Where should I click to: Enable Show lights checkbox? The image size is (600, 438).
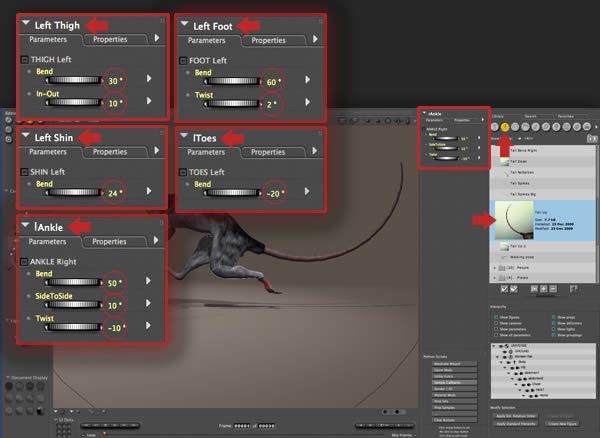[x=554, y=329]
